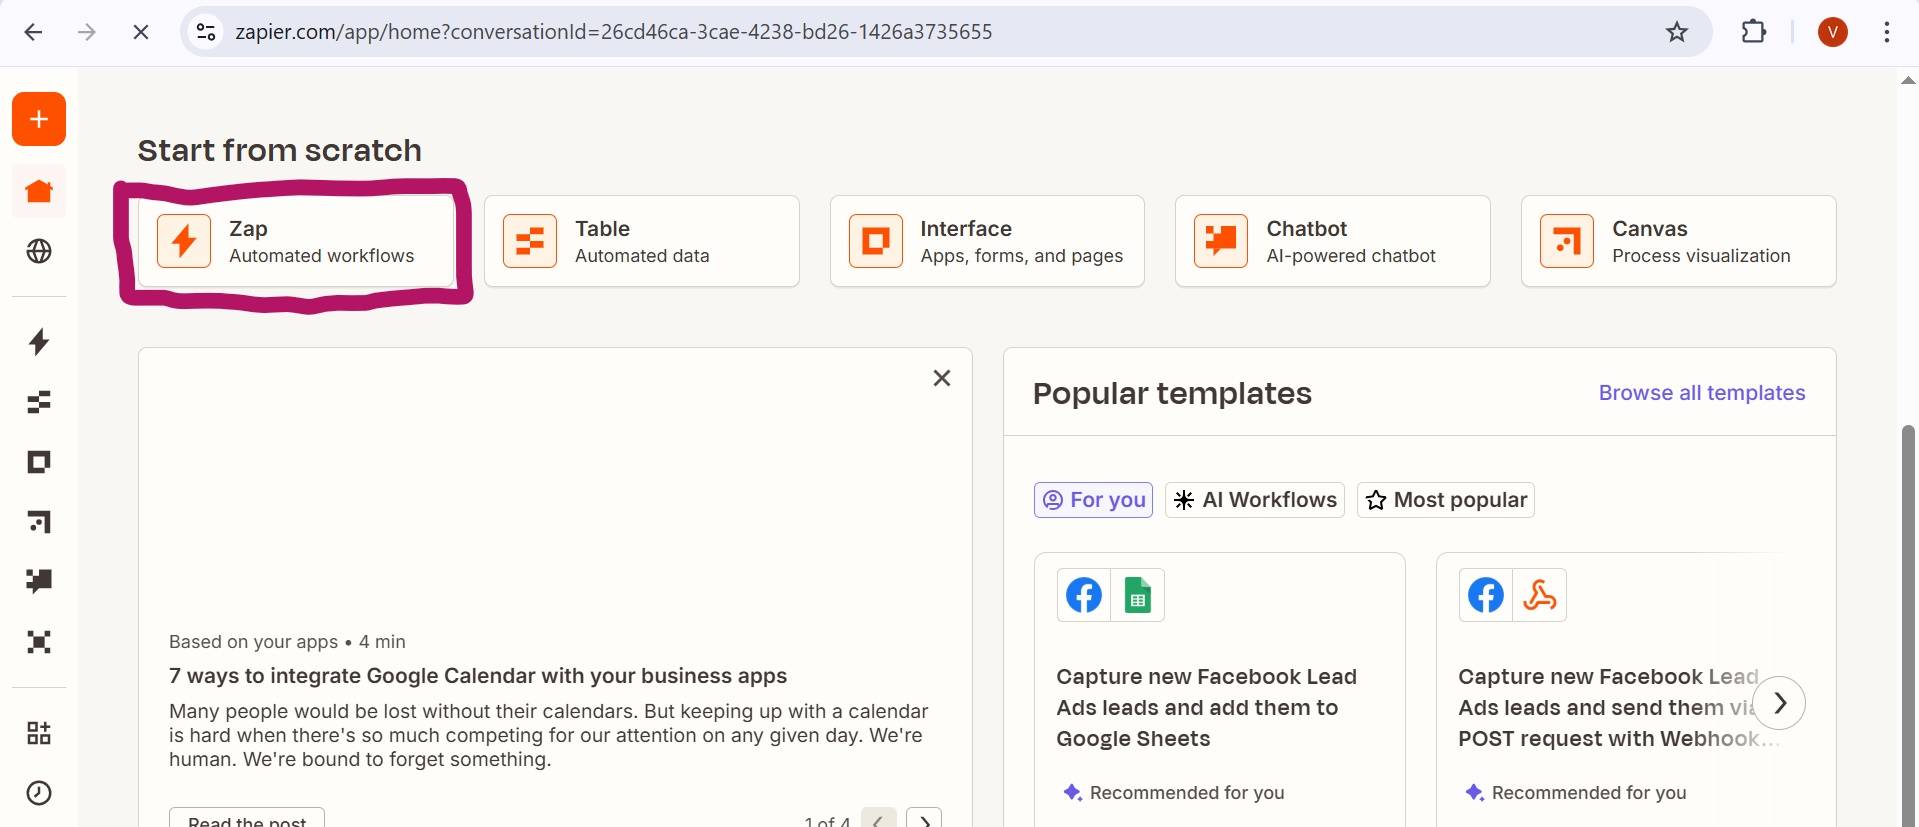The height and width of the screenshot is (827, 1919).
Task: Bookmark this page with the star icon
Action: 1676,32
